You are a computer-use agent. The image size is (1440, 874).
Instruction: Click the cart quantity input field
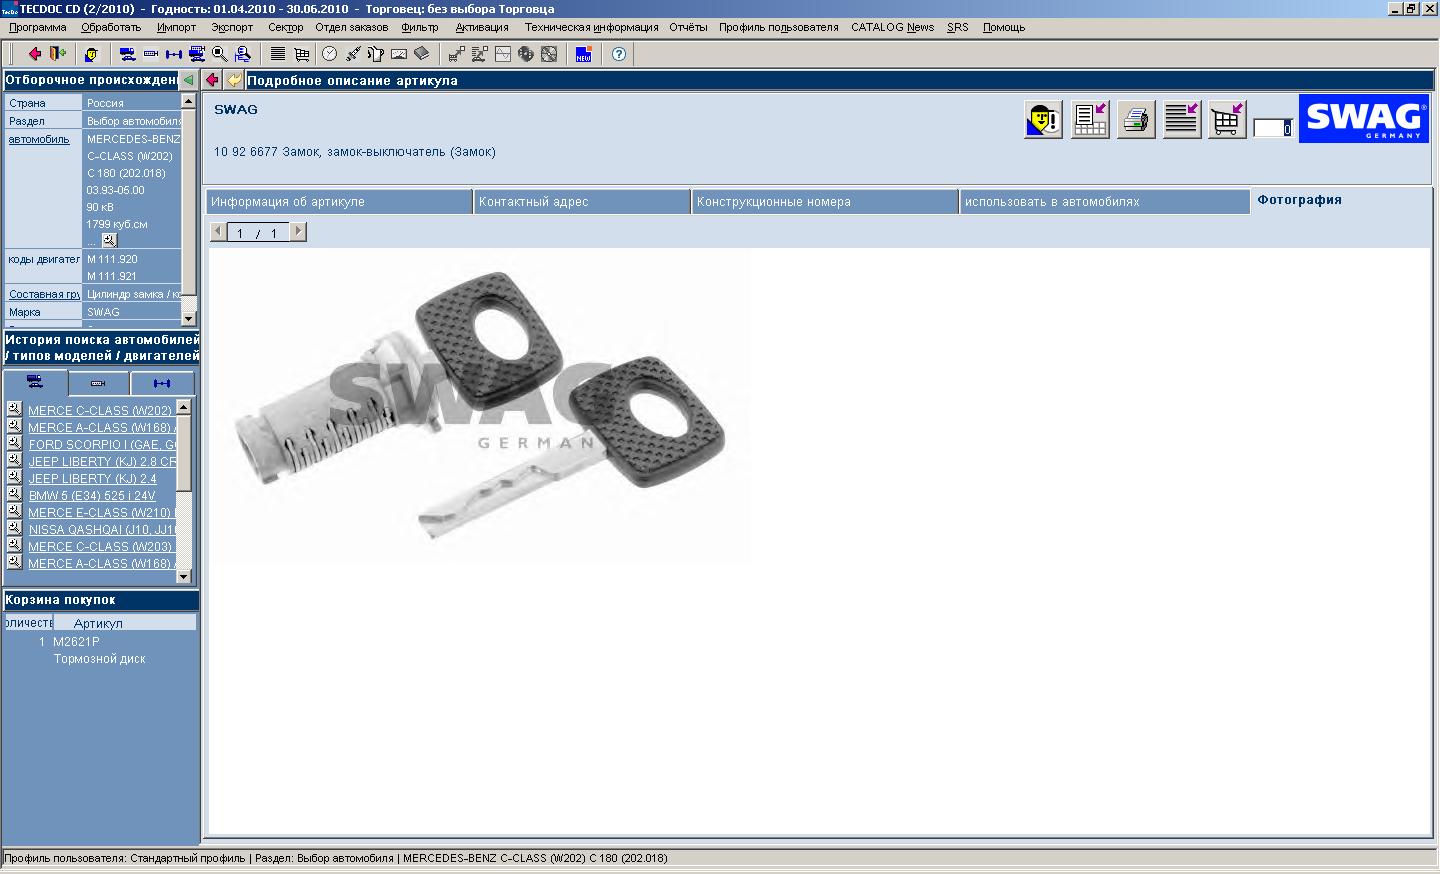tap(1272, 128)
